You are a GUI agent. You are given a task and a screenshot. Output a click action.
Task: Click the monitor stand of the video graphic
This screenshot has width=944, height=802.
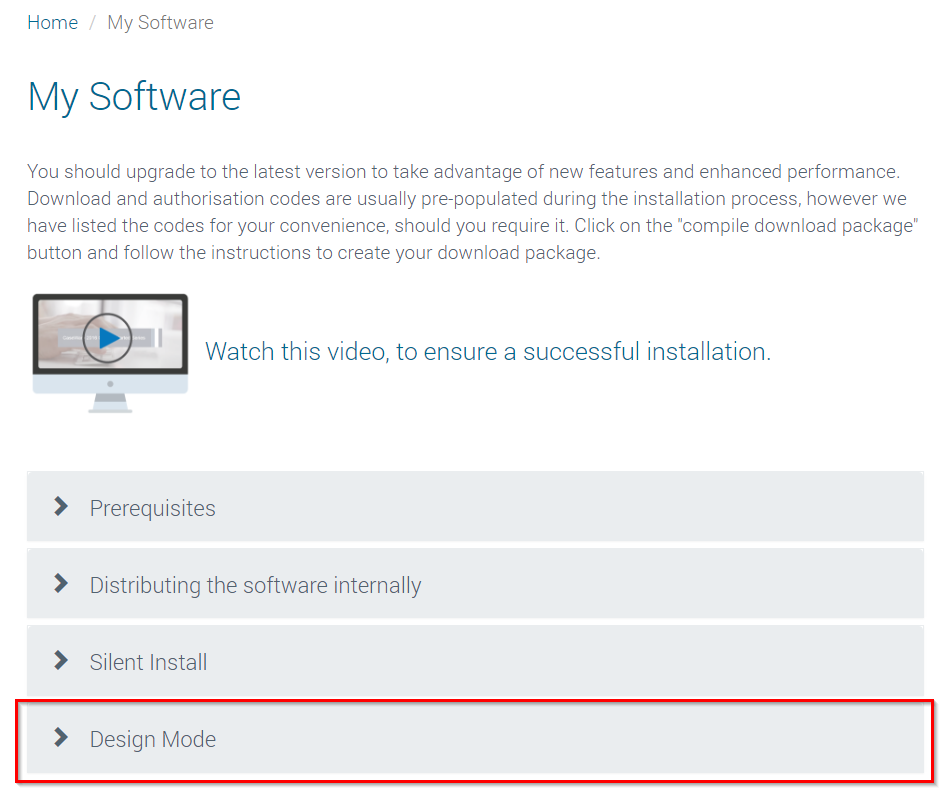(x=110, y=402)
